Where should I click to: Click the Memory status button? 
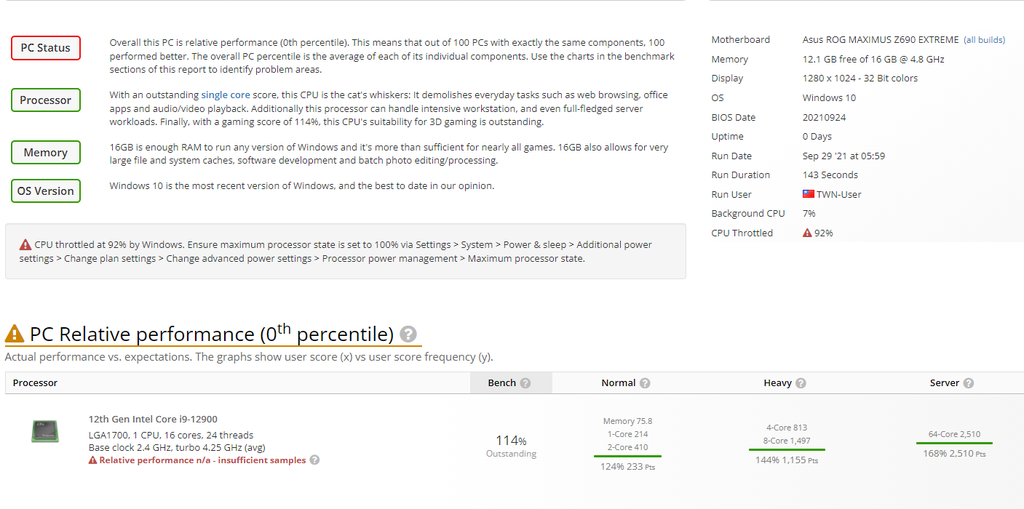pyautogui.click(x=46, y=152)
